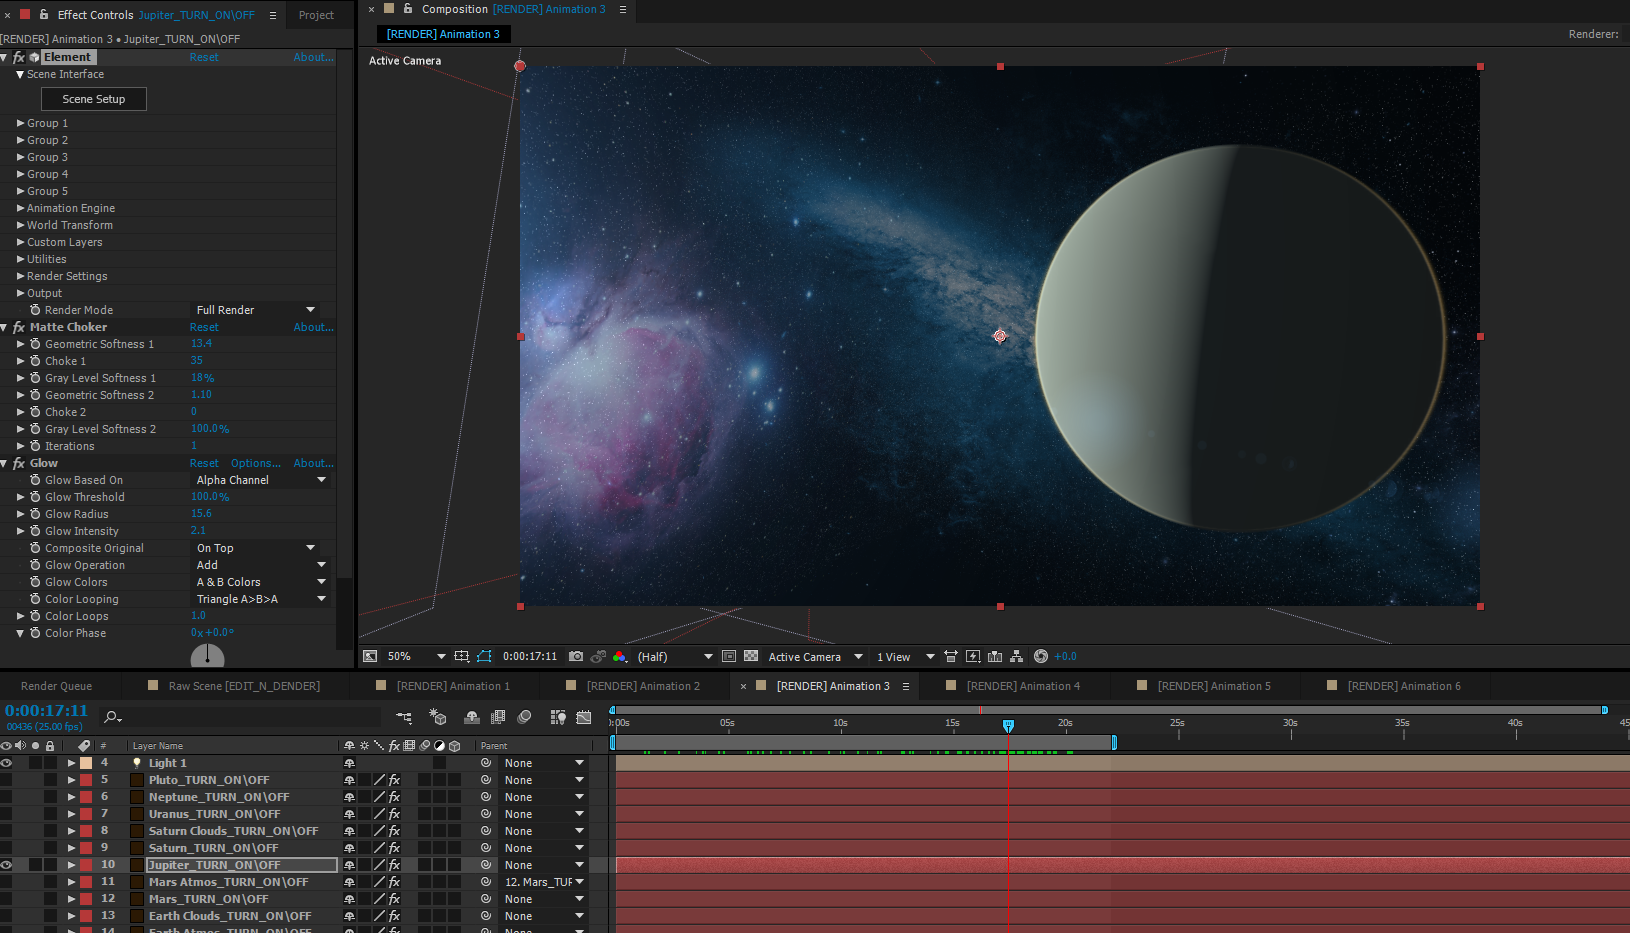This screenshot has height=933, width=1630.
Task: Enable motion blur for all layers
Action: point(524,717)
